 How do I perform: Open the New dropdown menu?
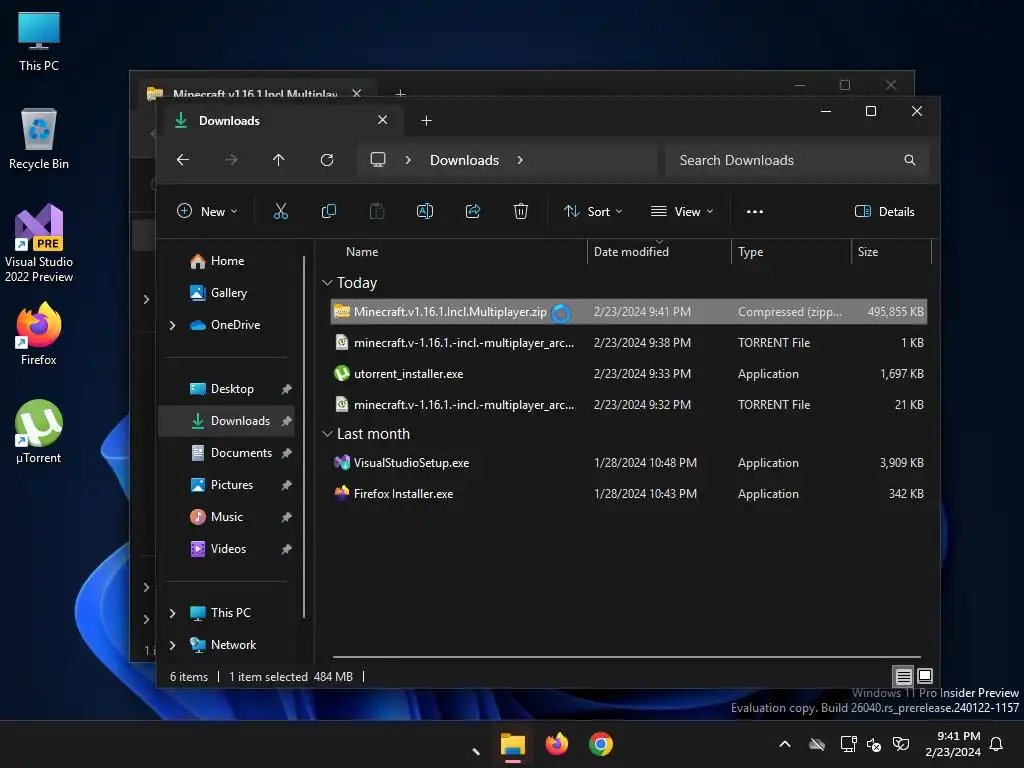coord(207,212)
